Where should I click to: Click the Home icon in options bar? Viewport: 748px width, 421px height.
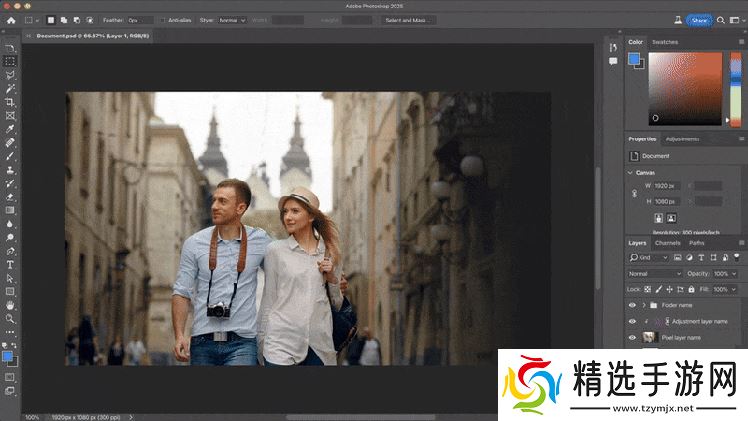pos(9,19)
